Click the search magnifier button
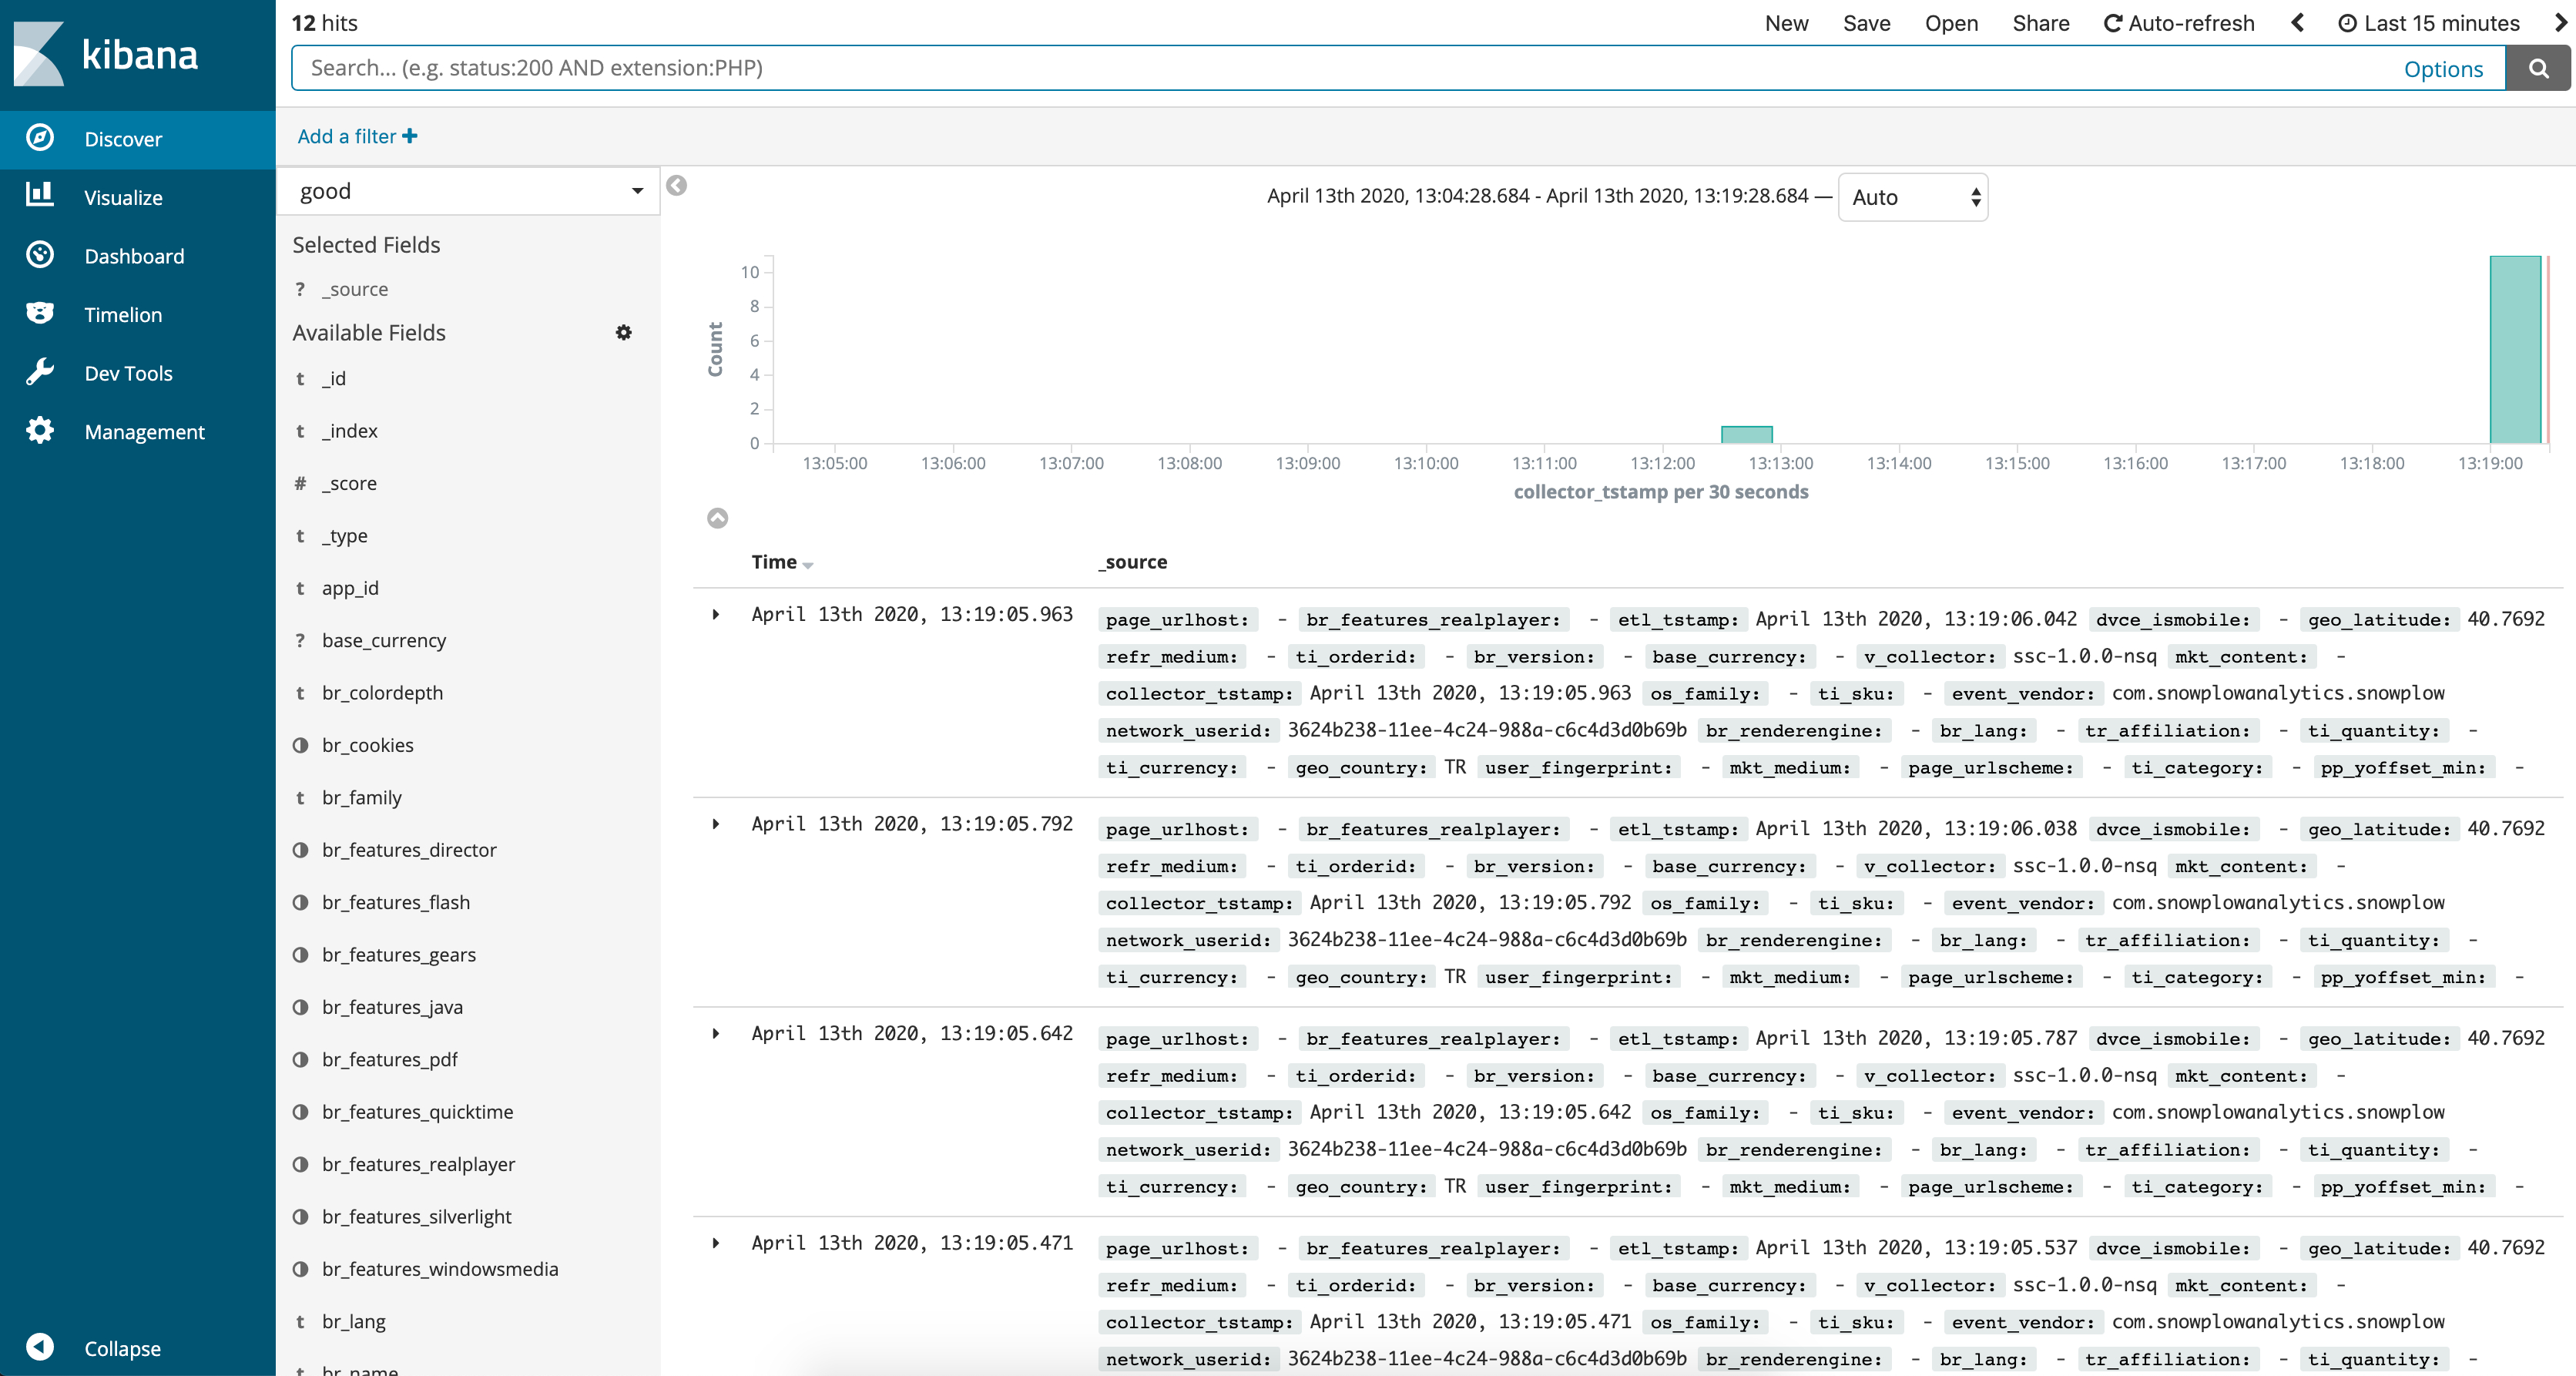 pos(2538,68)
